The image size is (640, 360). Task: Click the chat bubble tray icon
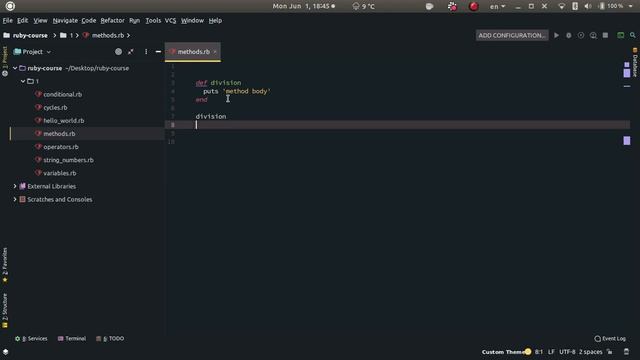click(429, 6)
